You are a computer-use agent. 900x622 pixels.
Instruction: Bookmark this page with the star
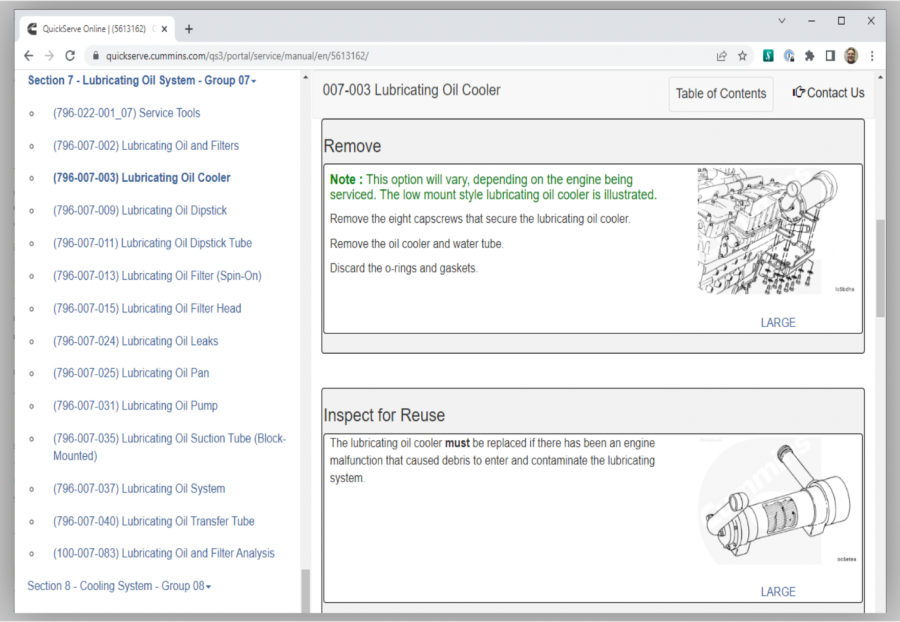point(742,56)
